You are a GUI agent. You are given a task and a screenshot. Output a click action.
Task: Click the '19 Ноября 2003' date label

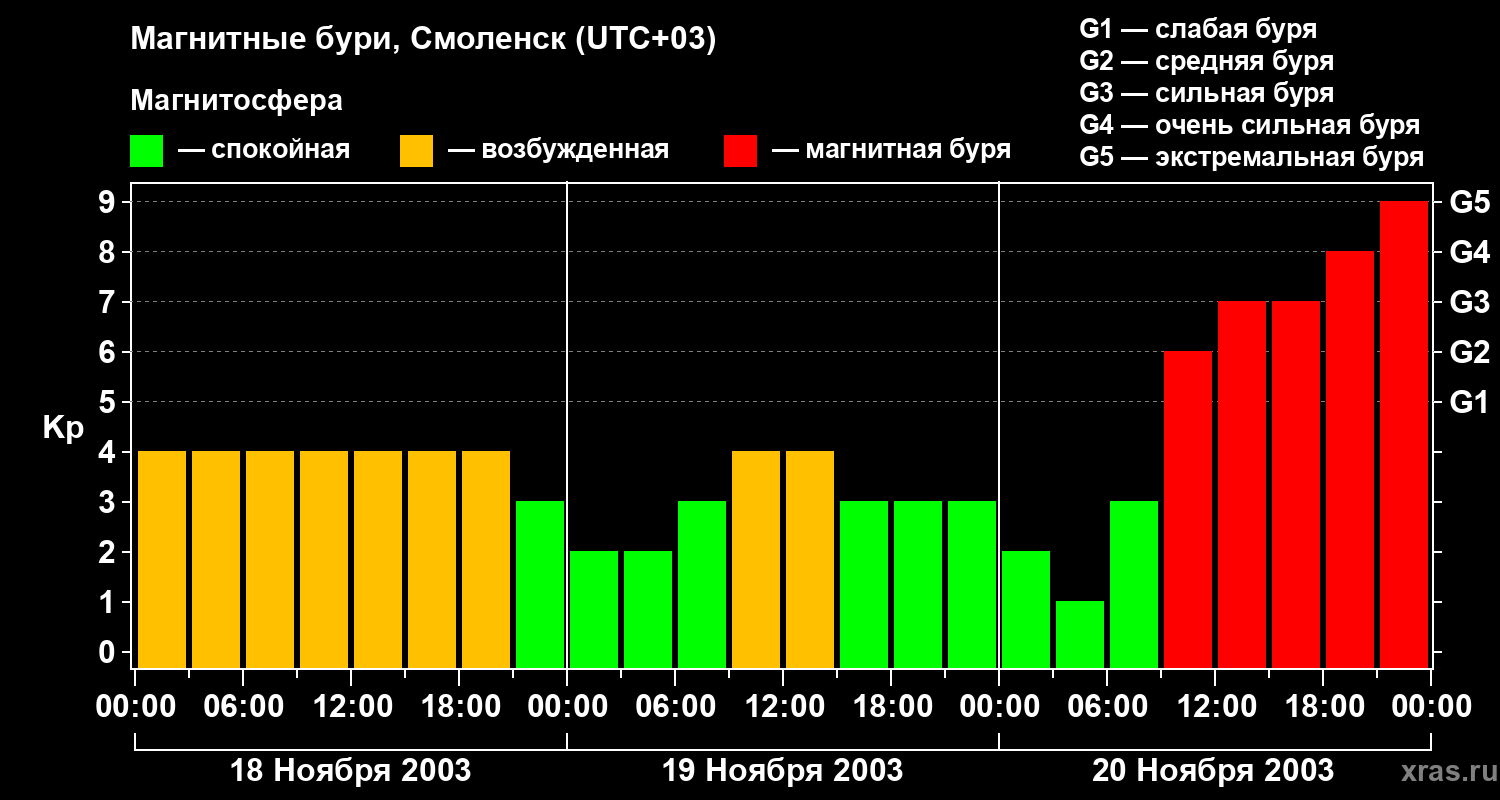pyautogui.click(x=782, y=771)
